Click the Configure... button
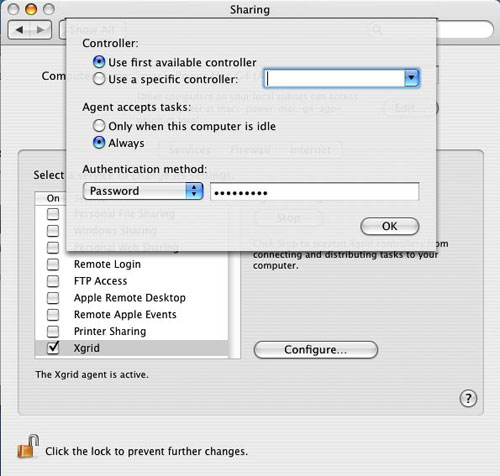The height and width of the screenshot is (476, 500). 316,350
